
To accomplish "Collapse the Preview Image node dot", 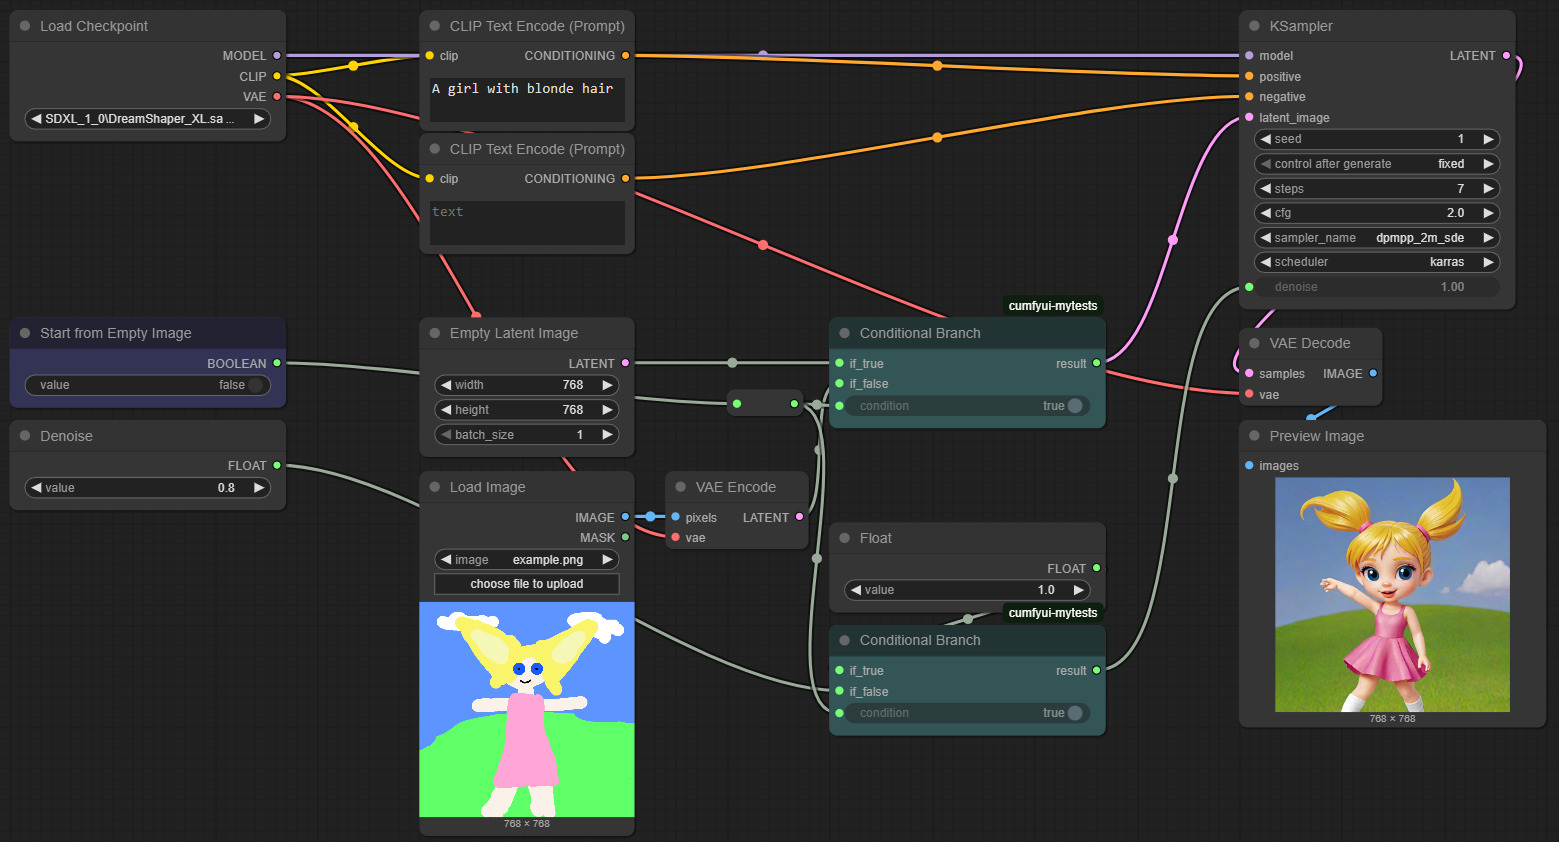I will pyautogui.click(x=1254, y=436).
